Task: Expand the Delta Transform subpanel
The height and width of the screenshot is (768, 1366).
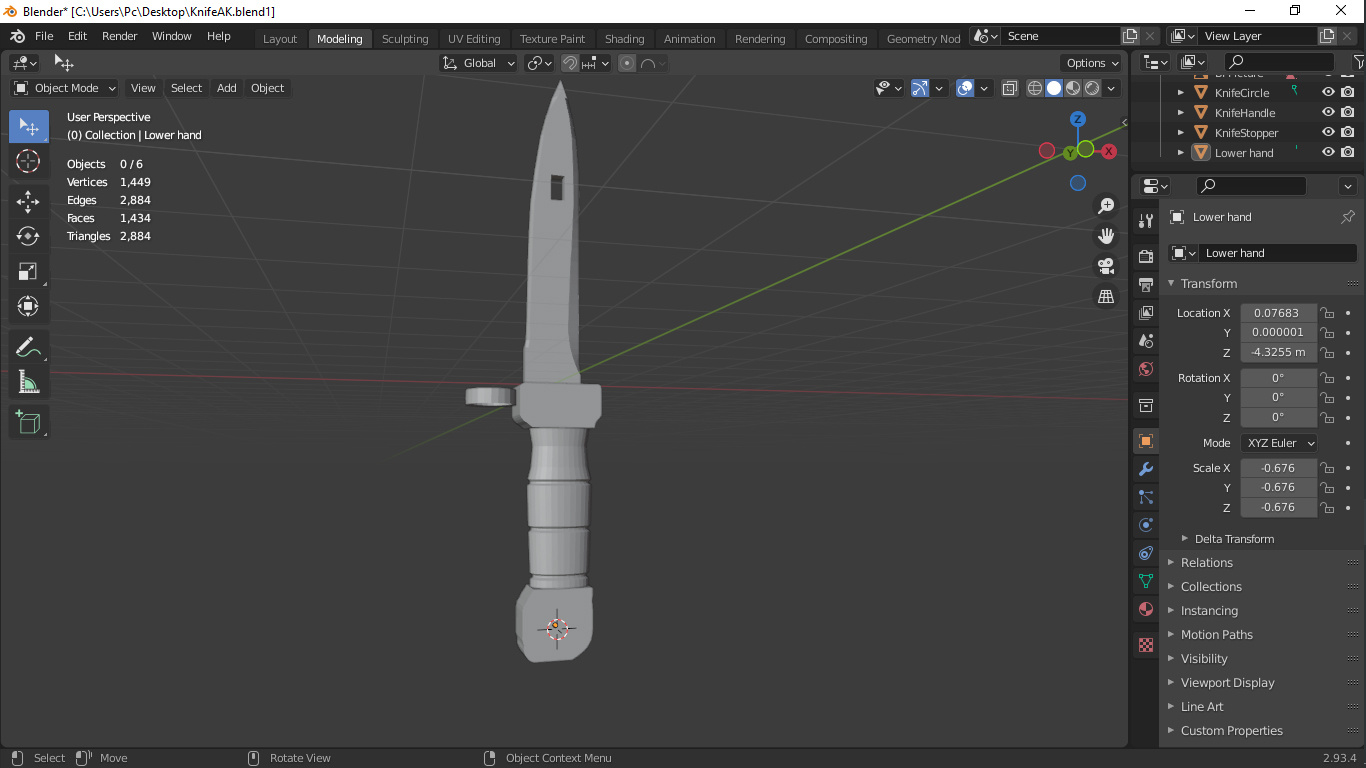Action: coord(1234,538)
